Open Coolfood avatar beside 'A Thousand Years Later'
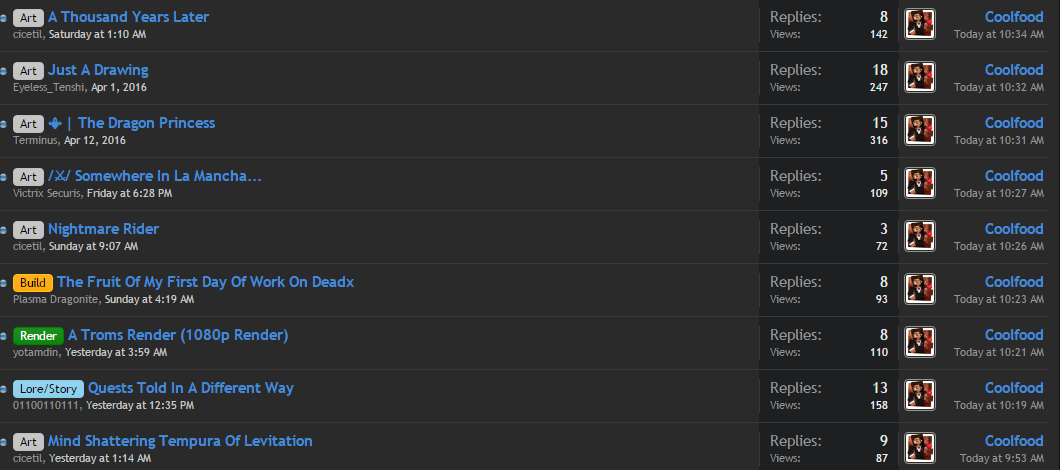The height and width of the screenshot is (470, 1060). [919, 25]
